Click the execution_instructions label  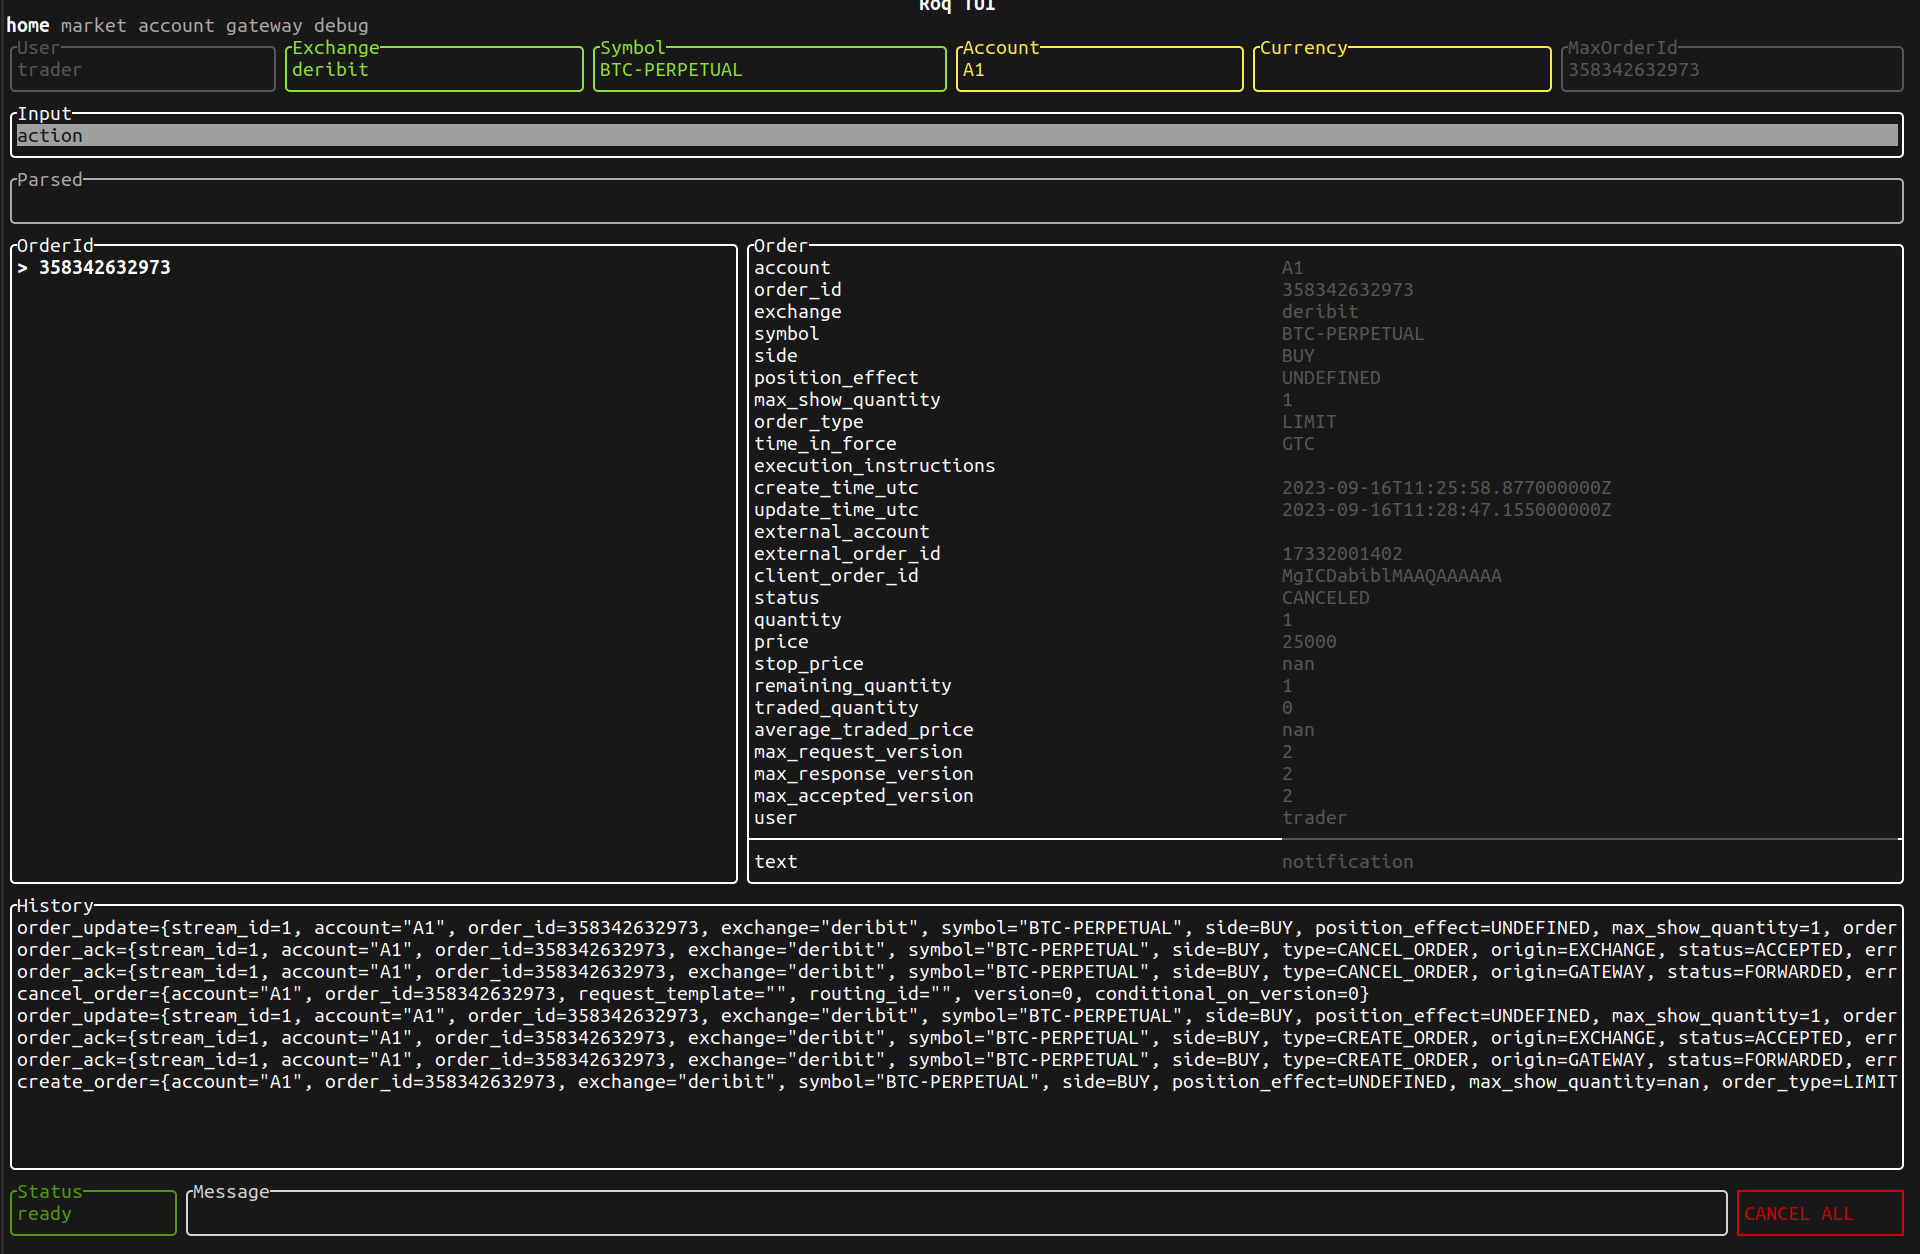(875, 465)
